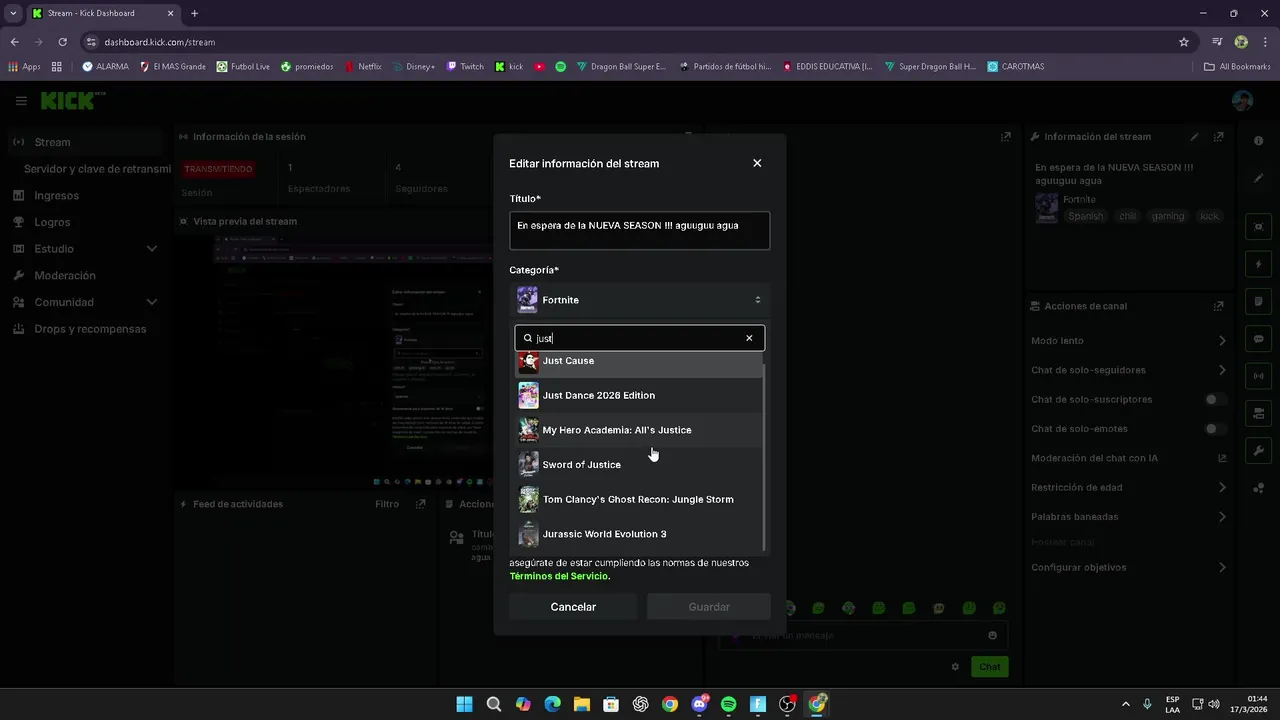Select Just Dance 2026 Edition category
The width and height of the screenshot is (1280, 720).
pyautogui.click(x=638, y=395)
